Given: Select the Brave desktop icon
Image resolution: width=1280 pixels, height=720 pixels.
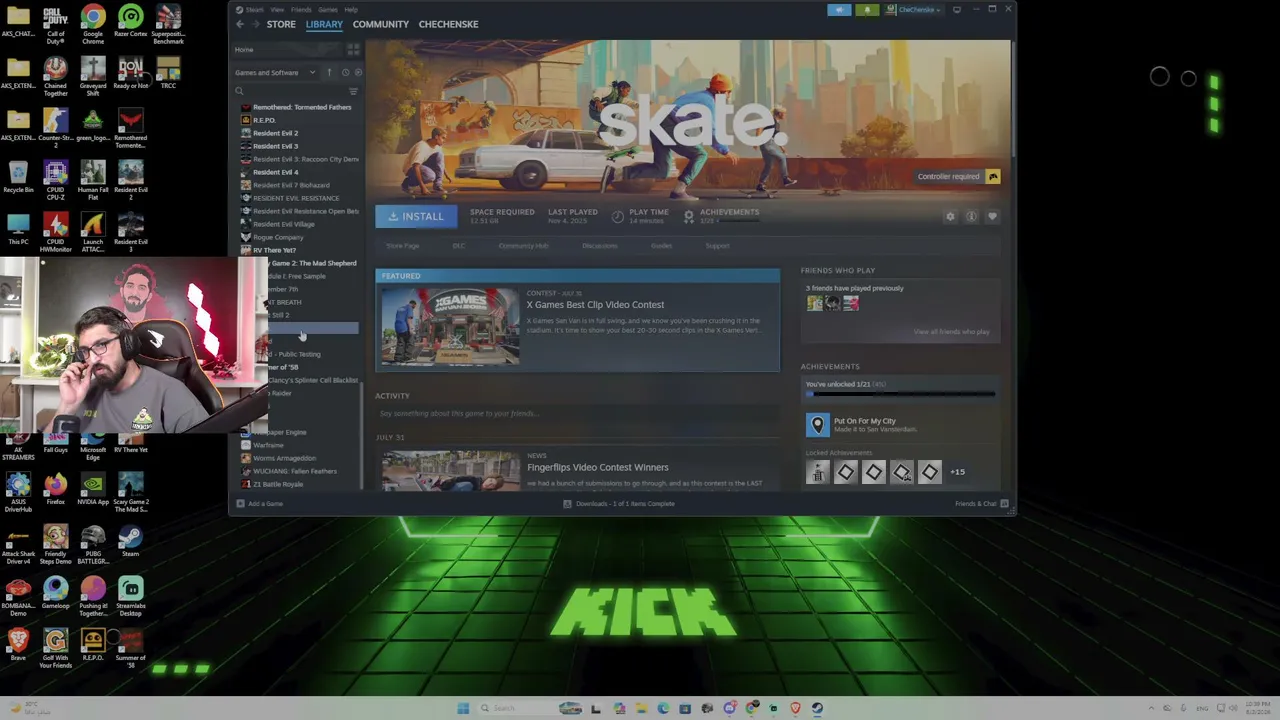Looking at the screenshot, I should point(18,645).
